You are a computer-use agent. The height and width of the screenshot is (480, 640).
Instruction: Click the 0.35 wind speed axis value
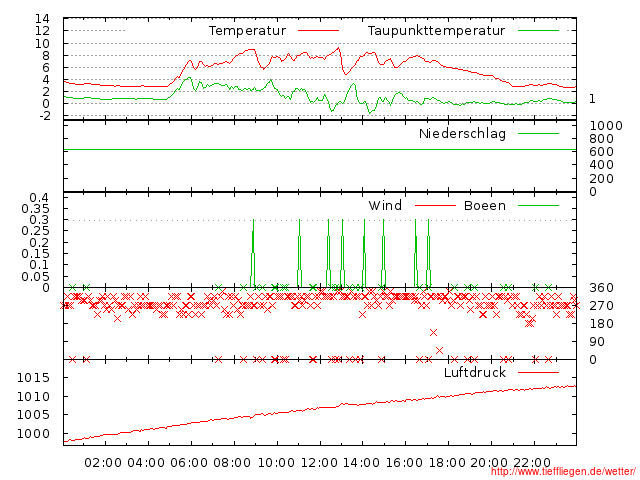pos(35,209)
